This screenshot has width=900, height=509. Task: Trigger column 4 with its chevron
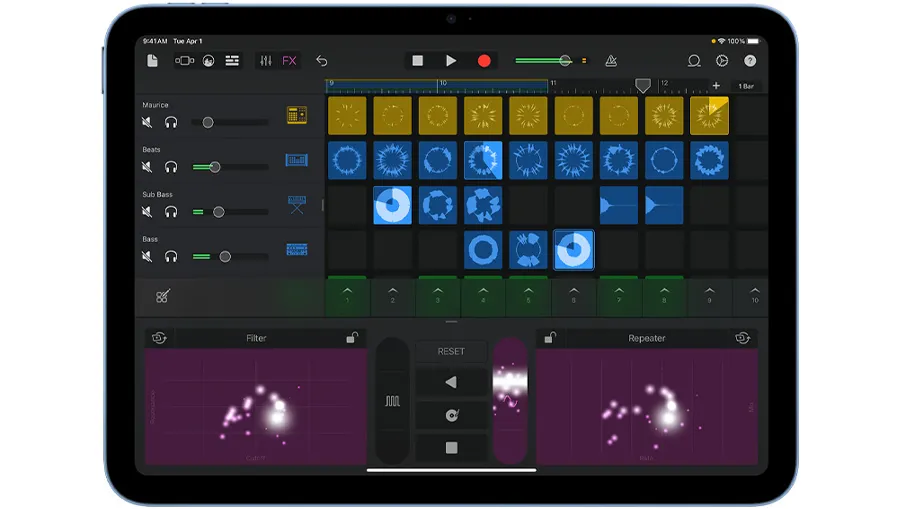pyautogui.click(x=483, y=296)
